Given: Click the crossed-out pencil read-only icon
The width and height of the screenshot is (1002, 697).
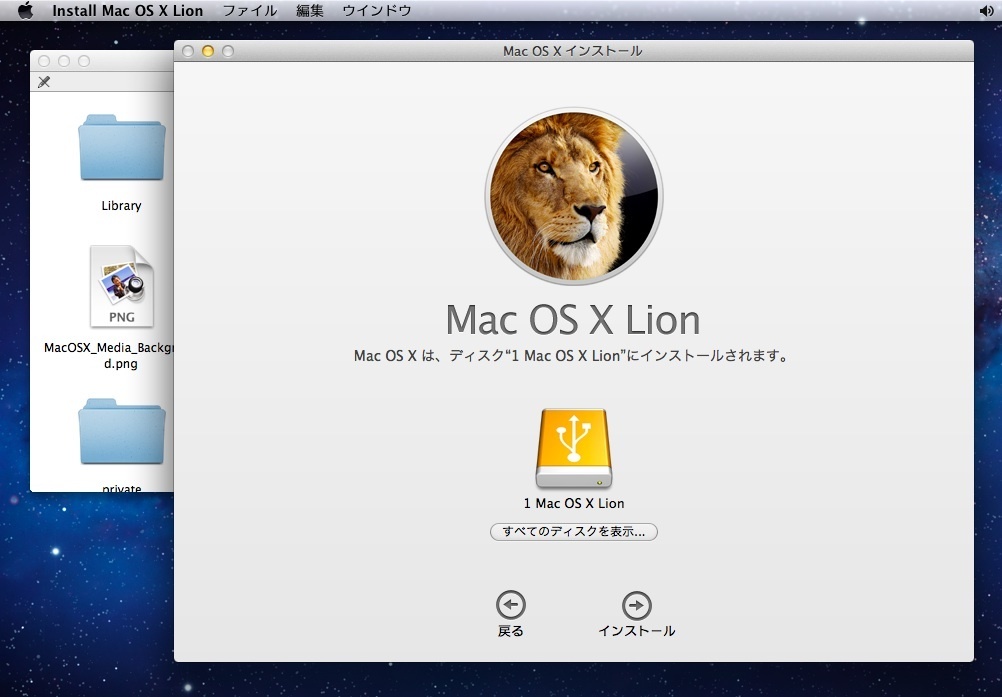Looking at the screenshot, I should point(44,82).
